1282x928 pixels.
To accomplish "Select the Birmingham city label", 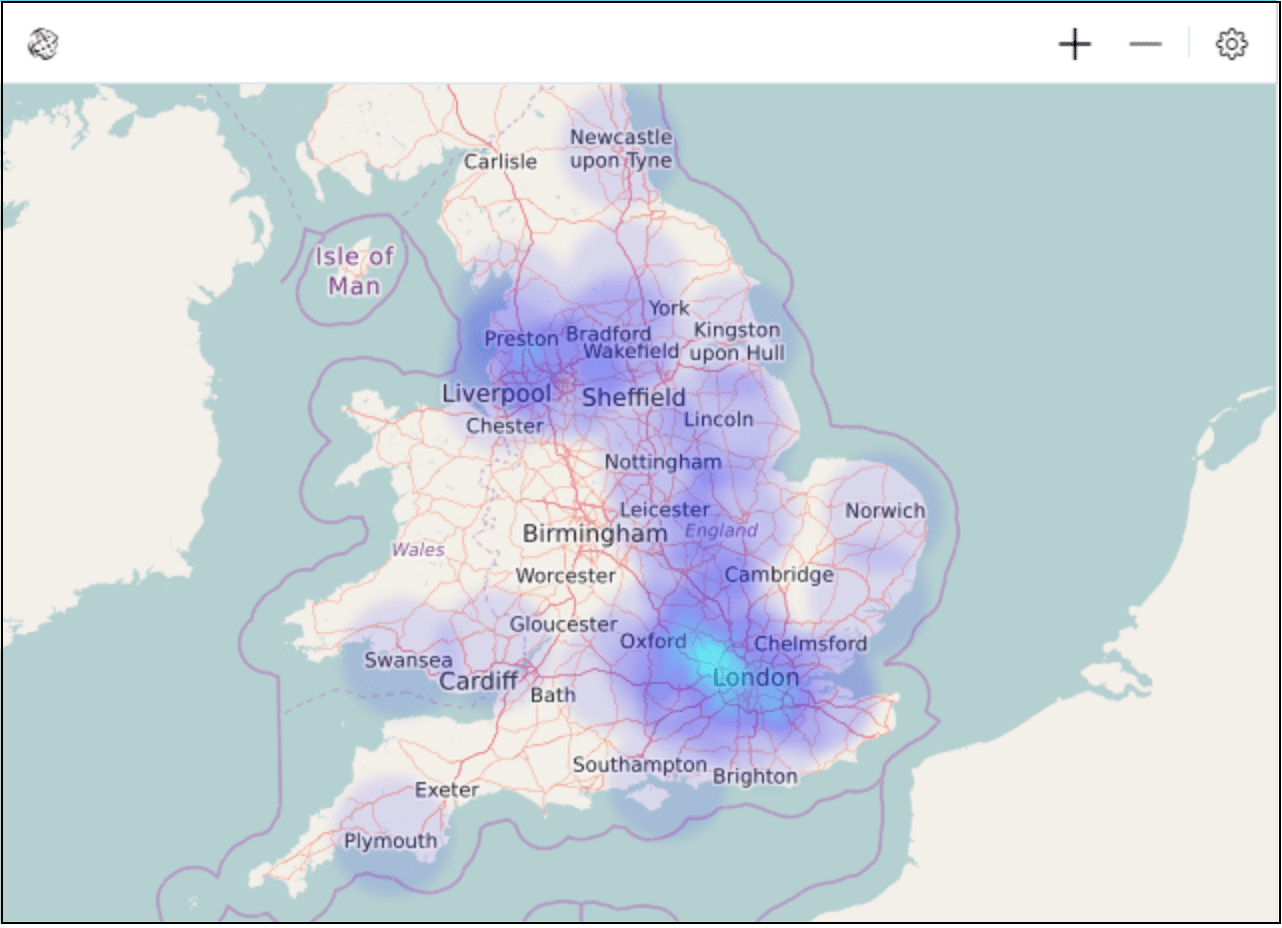I will tap(594, 534).
